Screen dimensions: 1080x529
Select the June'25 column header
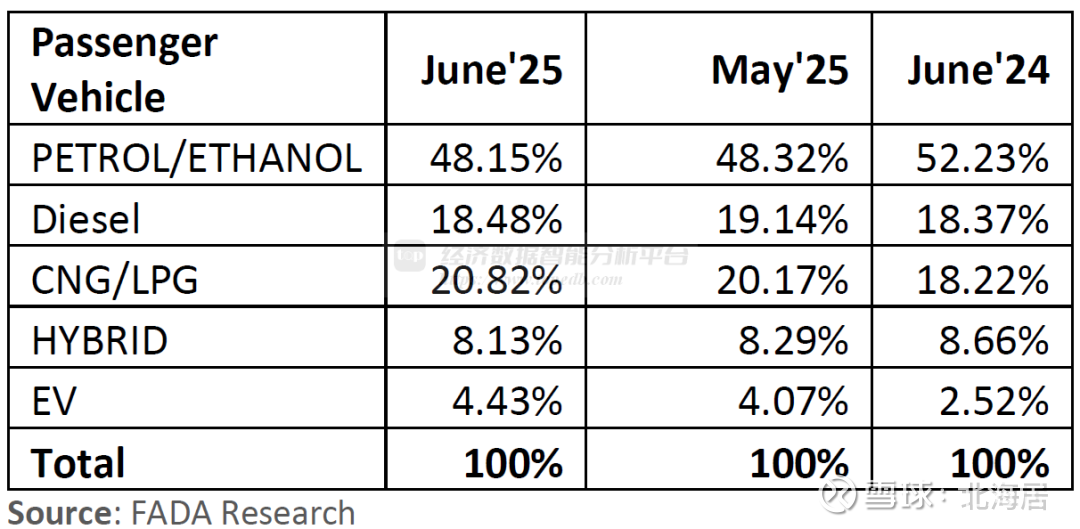[x=486, y=68]
